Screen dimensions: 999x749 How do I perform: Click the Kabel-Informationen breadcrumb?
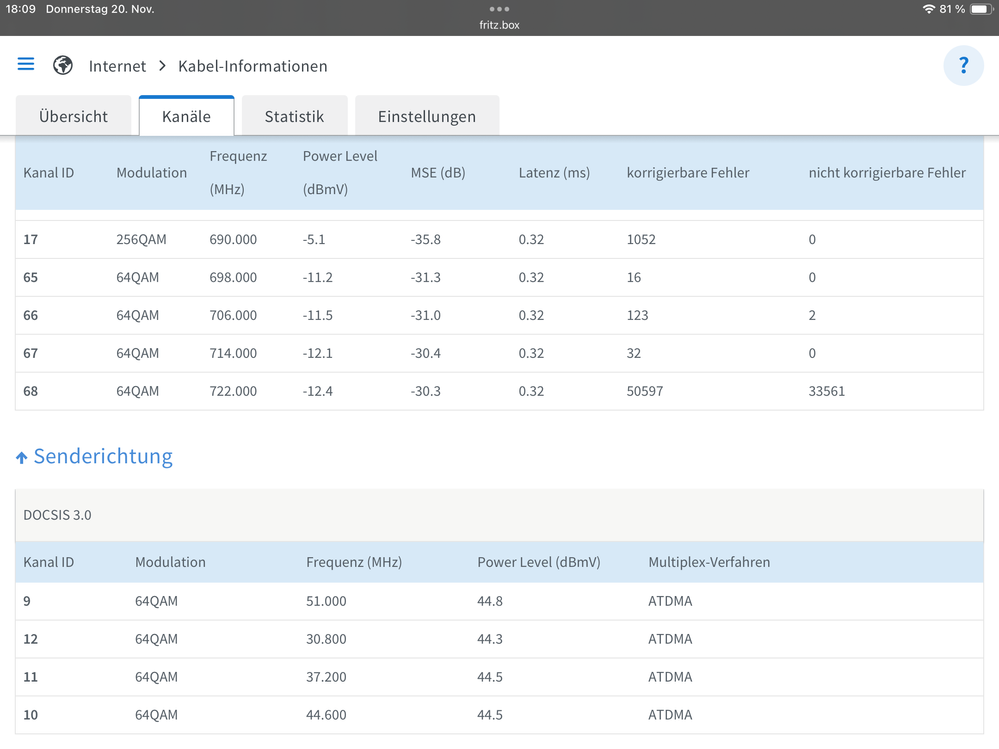pyautogui.click(x=252, y=66)
